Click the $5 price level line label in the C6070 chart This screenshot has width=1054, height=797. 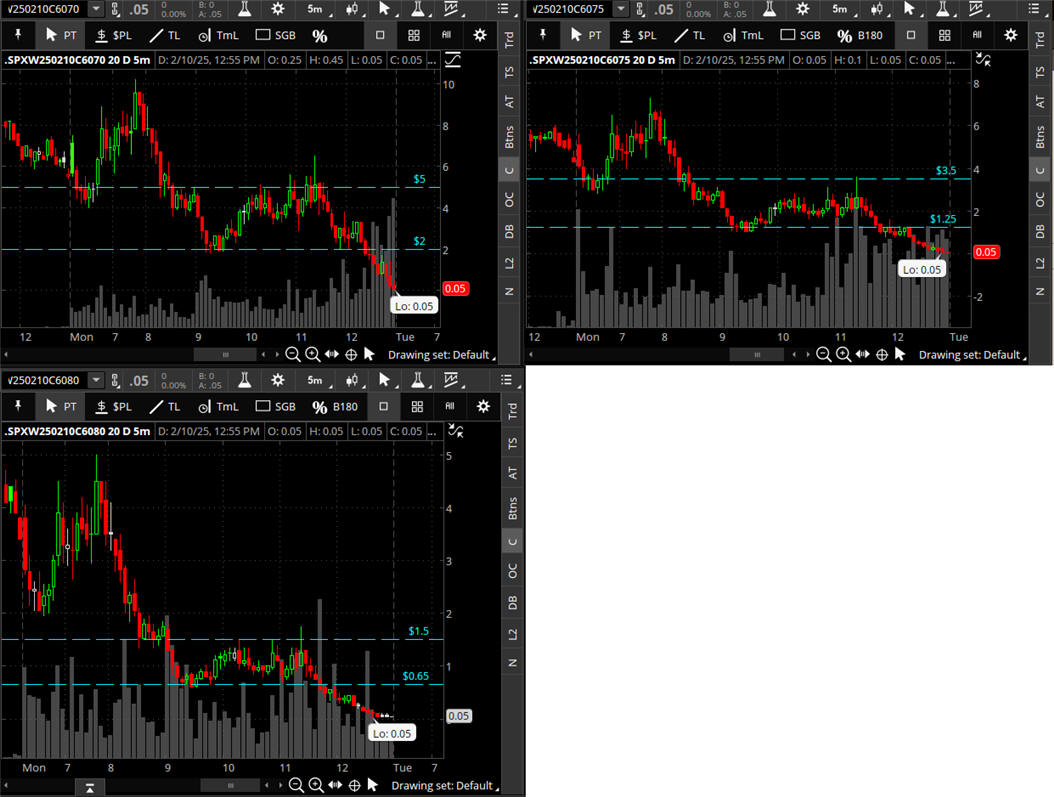(x=419, y=179)
